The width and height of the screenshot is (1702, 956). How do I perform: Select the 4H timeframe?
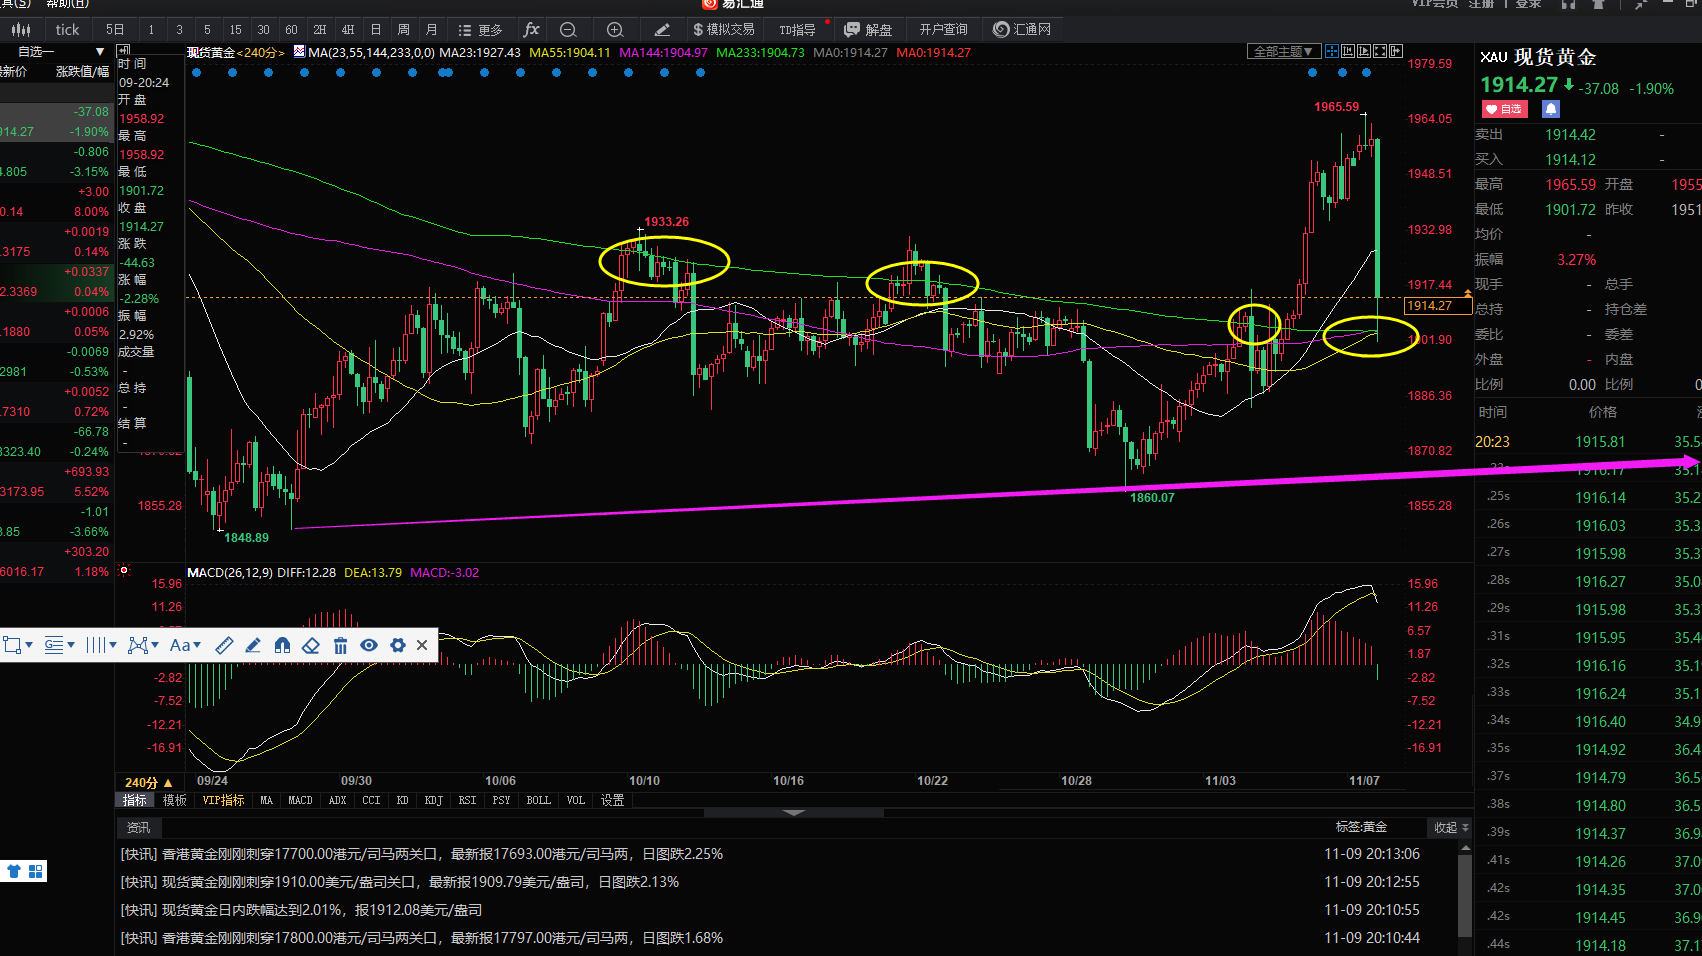click(x=347, y=29)
